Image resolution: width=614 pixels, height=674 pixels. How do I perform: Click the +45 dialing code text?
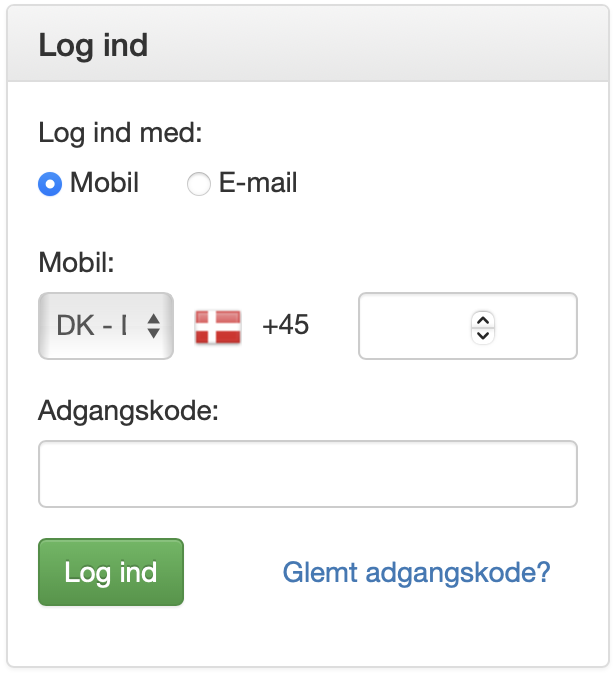tap(285, 326)
